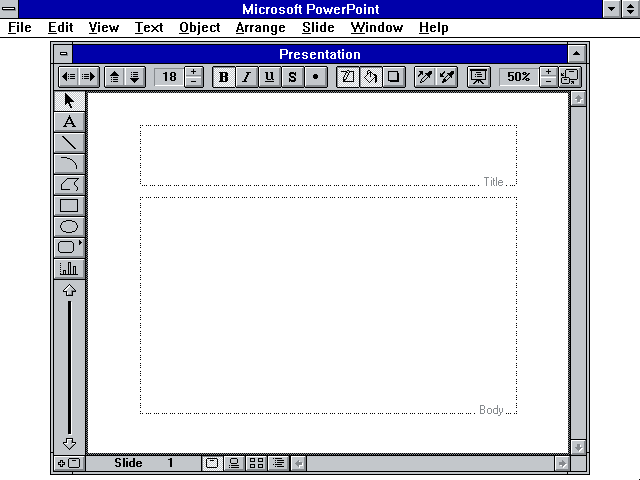Open the Slide menu
The width and height of the screenshot is (640, 480).
point(318,27)
